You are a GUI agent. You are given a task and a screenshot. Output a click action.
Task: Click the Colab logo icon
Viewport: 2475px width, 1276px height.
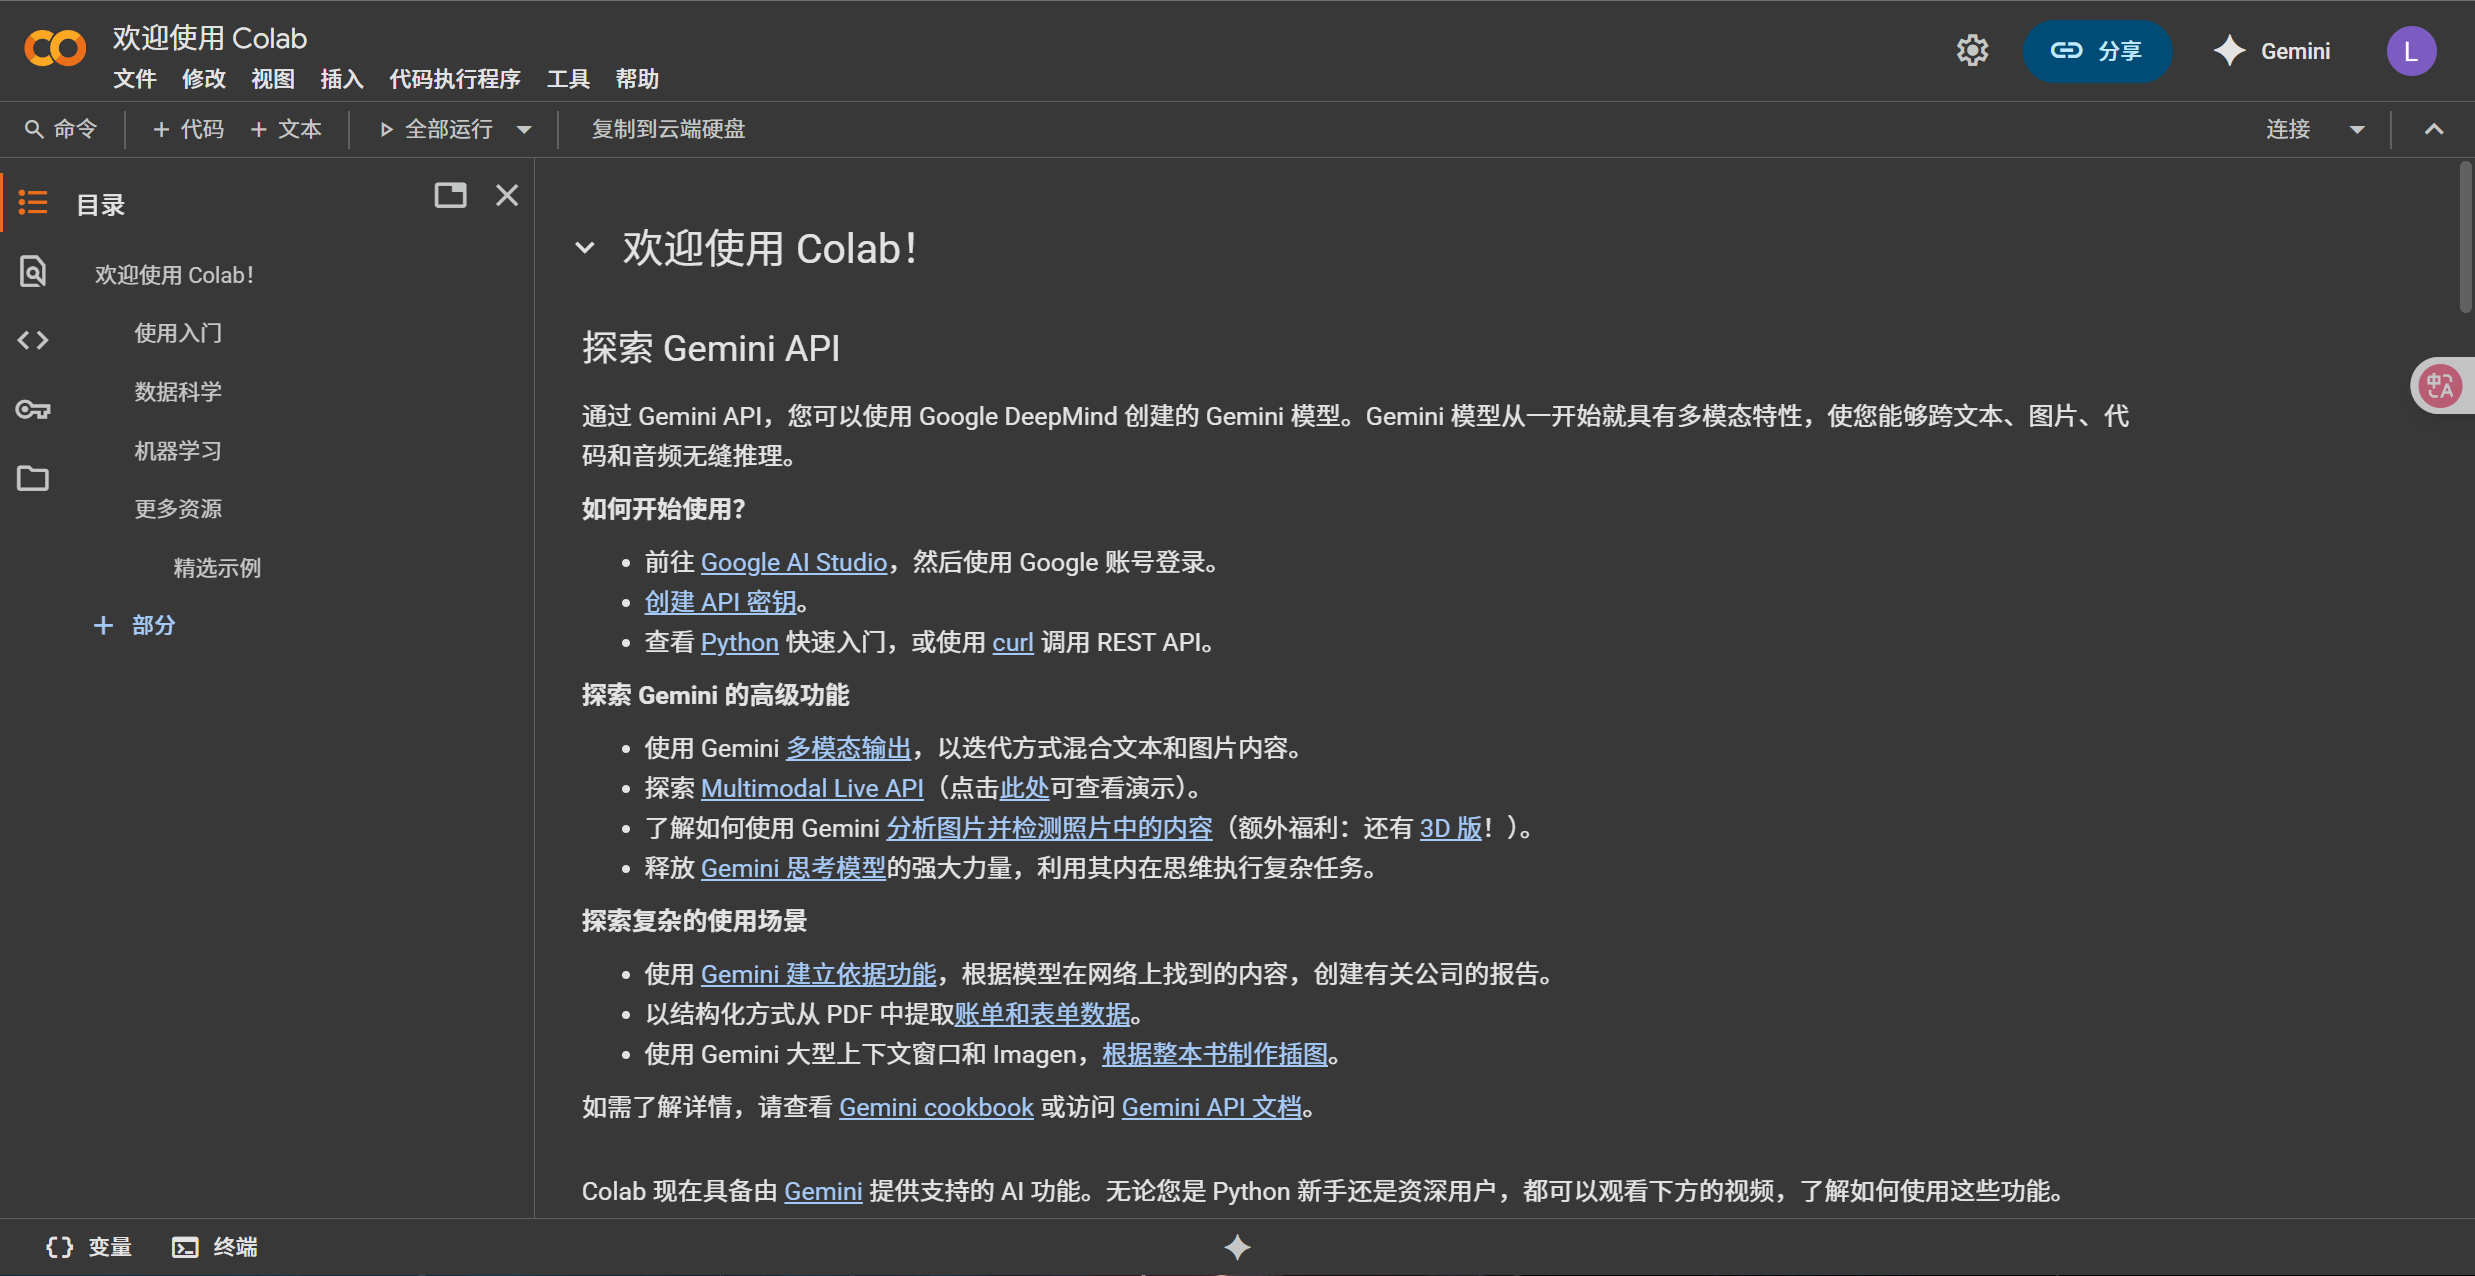pos(55,48)
